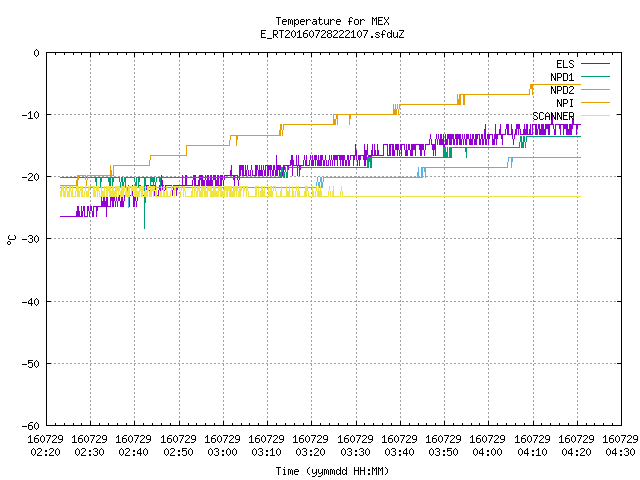This screenshot has width=640, height=480.
Task: Click the x-axis tick label 02:40
Action: point(133,452)
